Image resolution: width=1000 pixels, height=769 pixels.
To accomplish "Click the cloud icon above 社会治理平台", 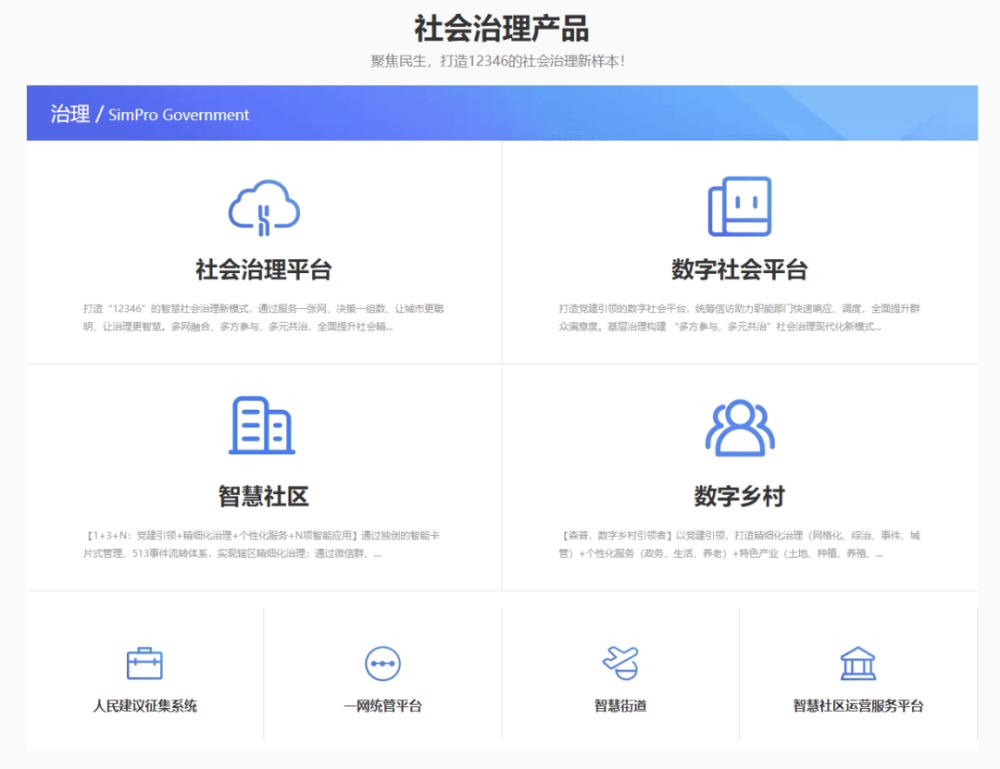I will click(x=264, y=207).
